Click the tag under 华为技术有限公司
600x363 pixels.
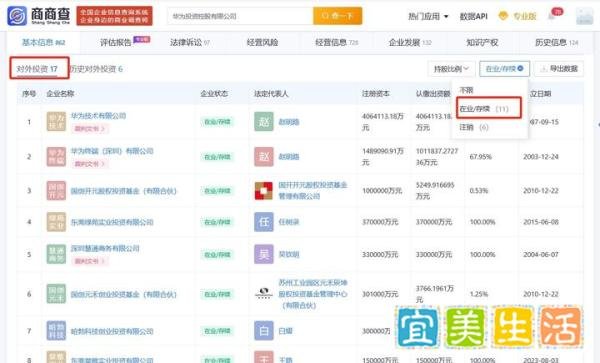pos(90,129)
